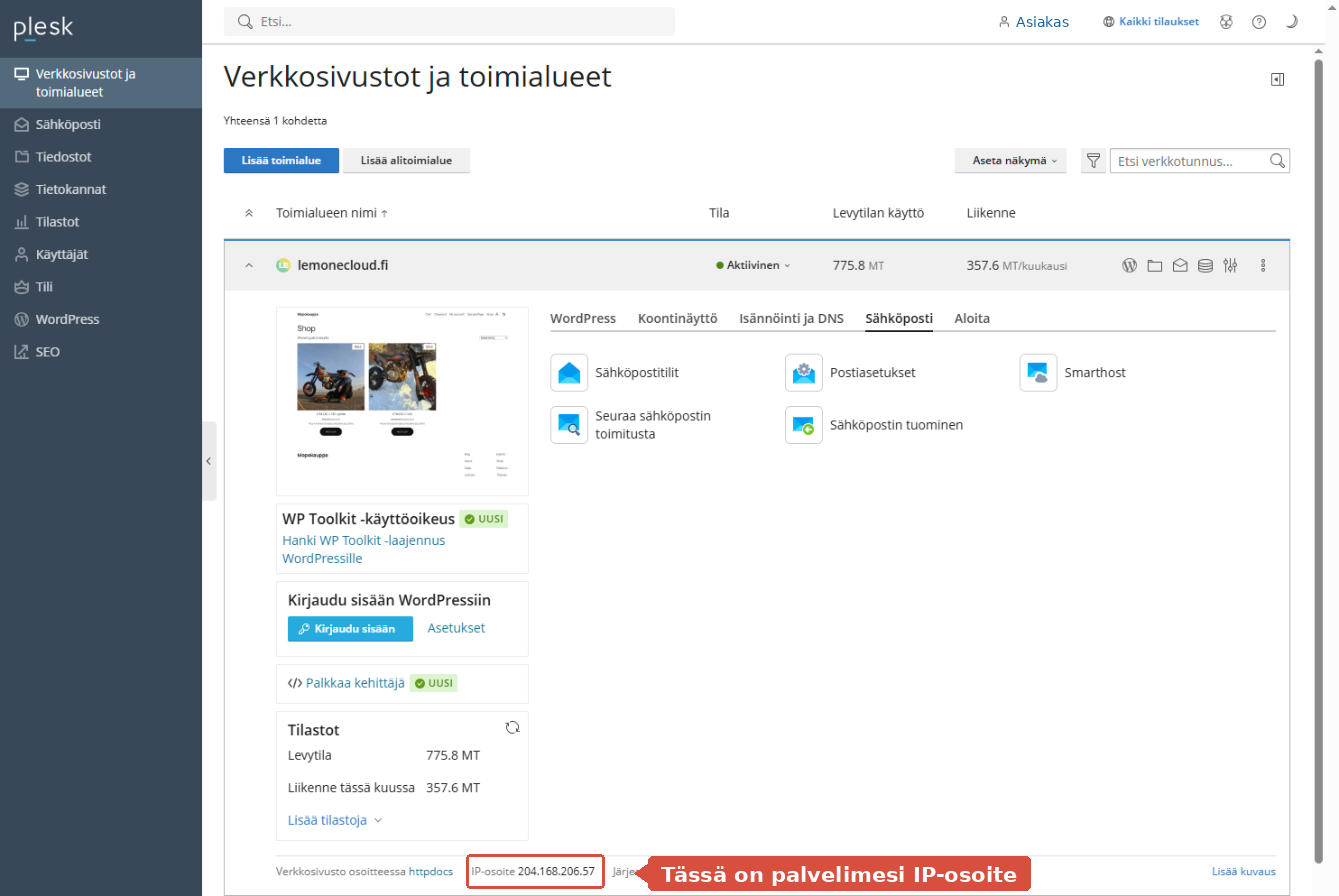Viewport: 1339px width, 896px height.
Task: Open the three-dot menu for lemonecloud.fi
Action: 1263,265
